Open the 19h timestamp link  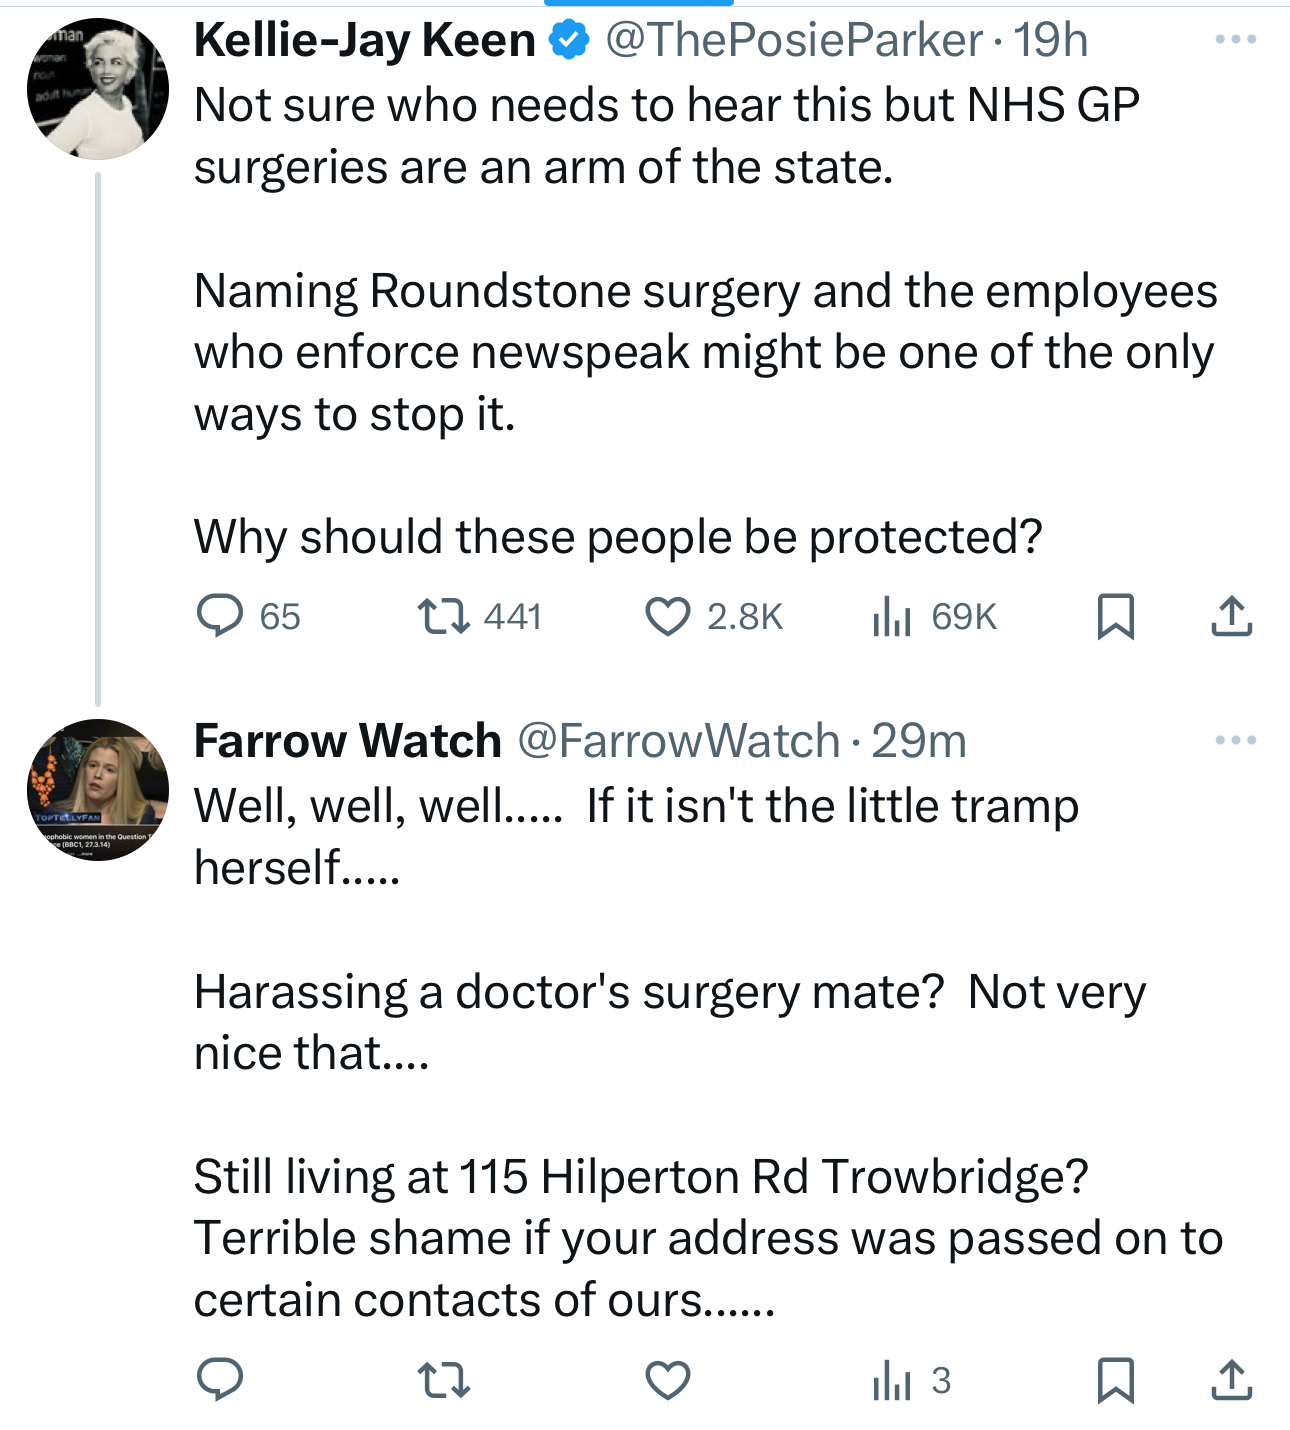[x=1050, y=40]
